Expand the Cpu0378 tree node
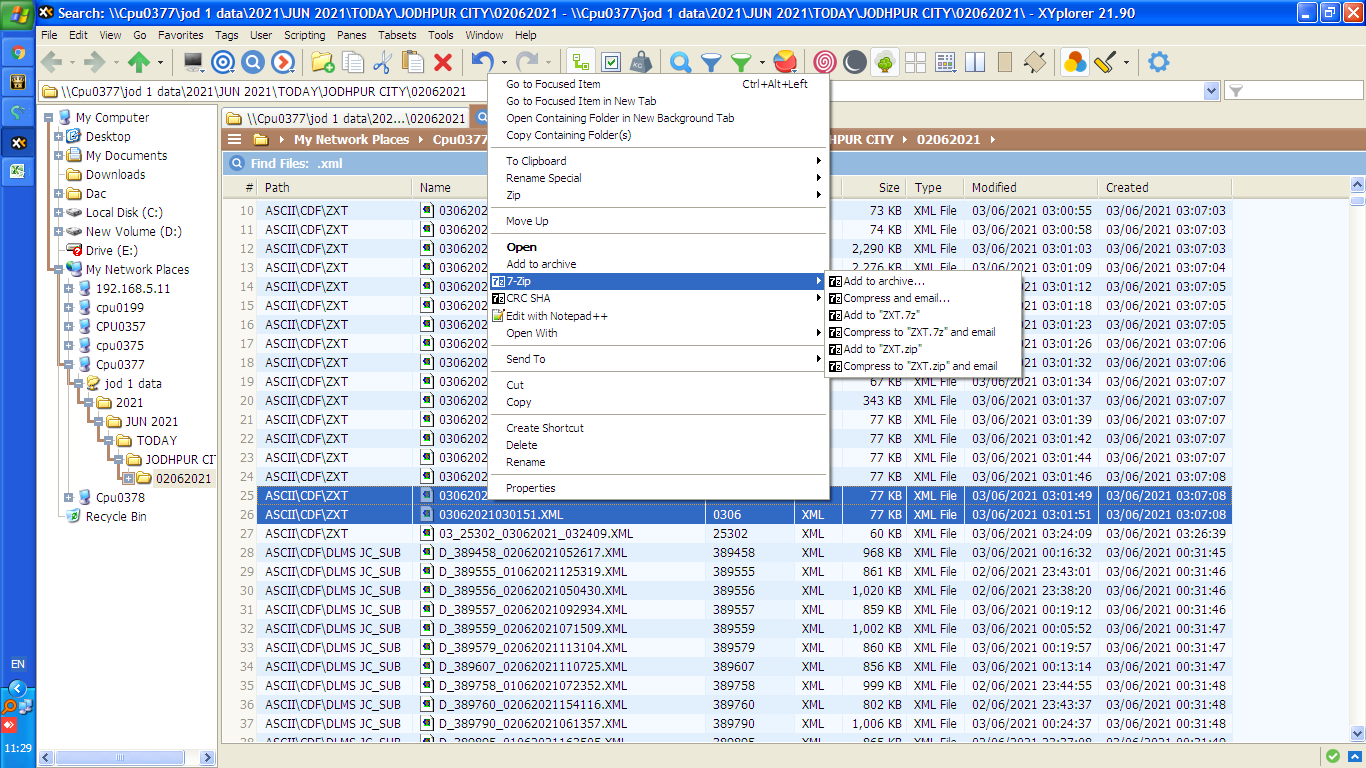 pos(68,498)
